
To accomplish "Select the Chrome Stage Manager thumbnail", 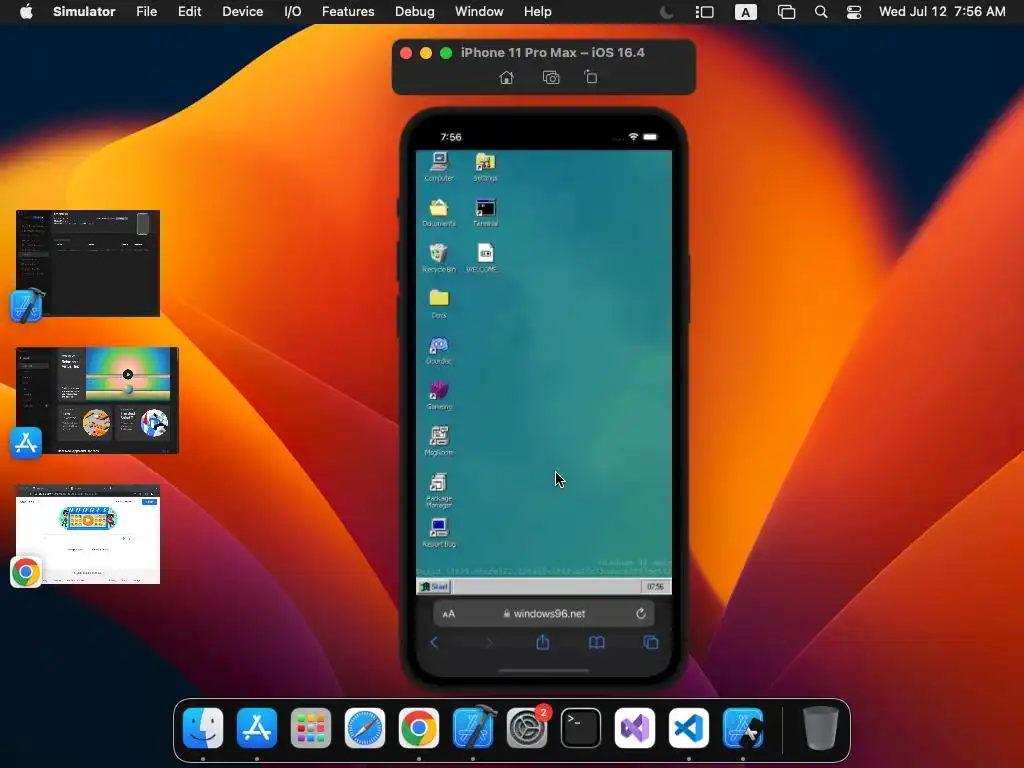I will [x=88, y=534].
